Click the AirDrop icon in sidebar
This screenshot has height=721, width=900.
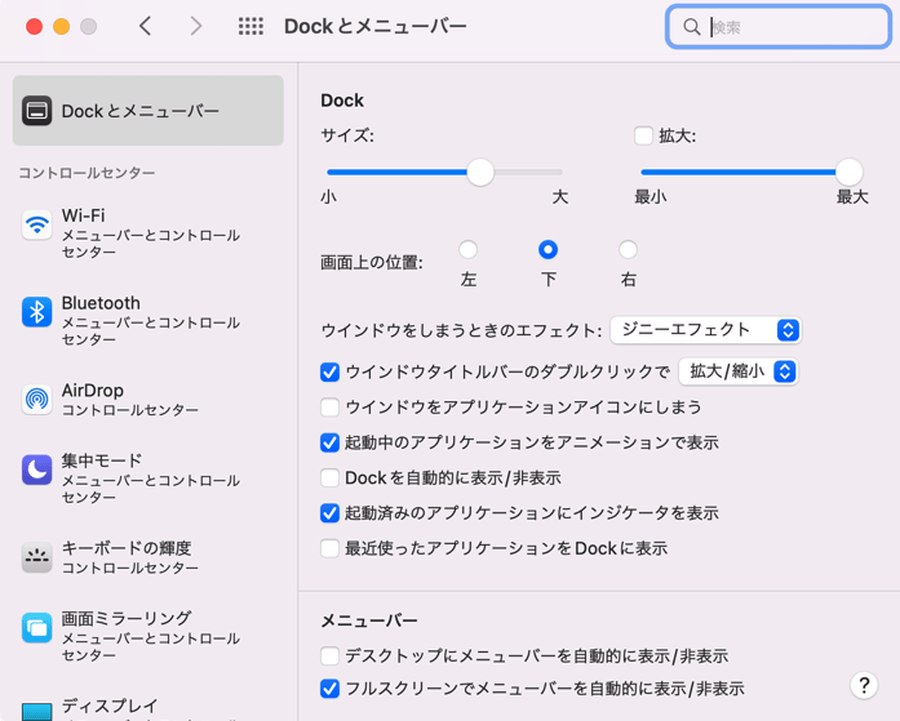(x=37, y=399)
